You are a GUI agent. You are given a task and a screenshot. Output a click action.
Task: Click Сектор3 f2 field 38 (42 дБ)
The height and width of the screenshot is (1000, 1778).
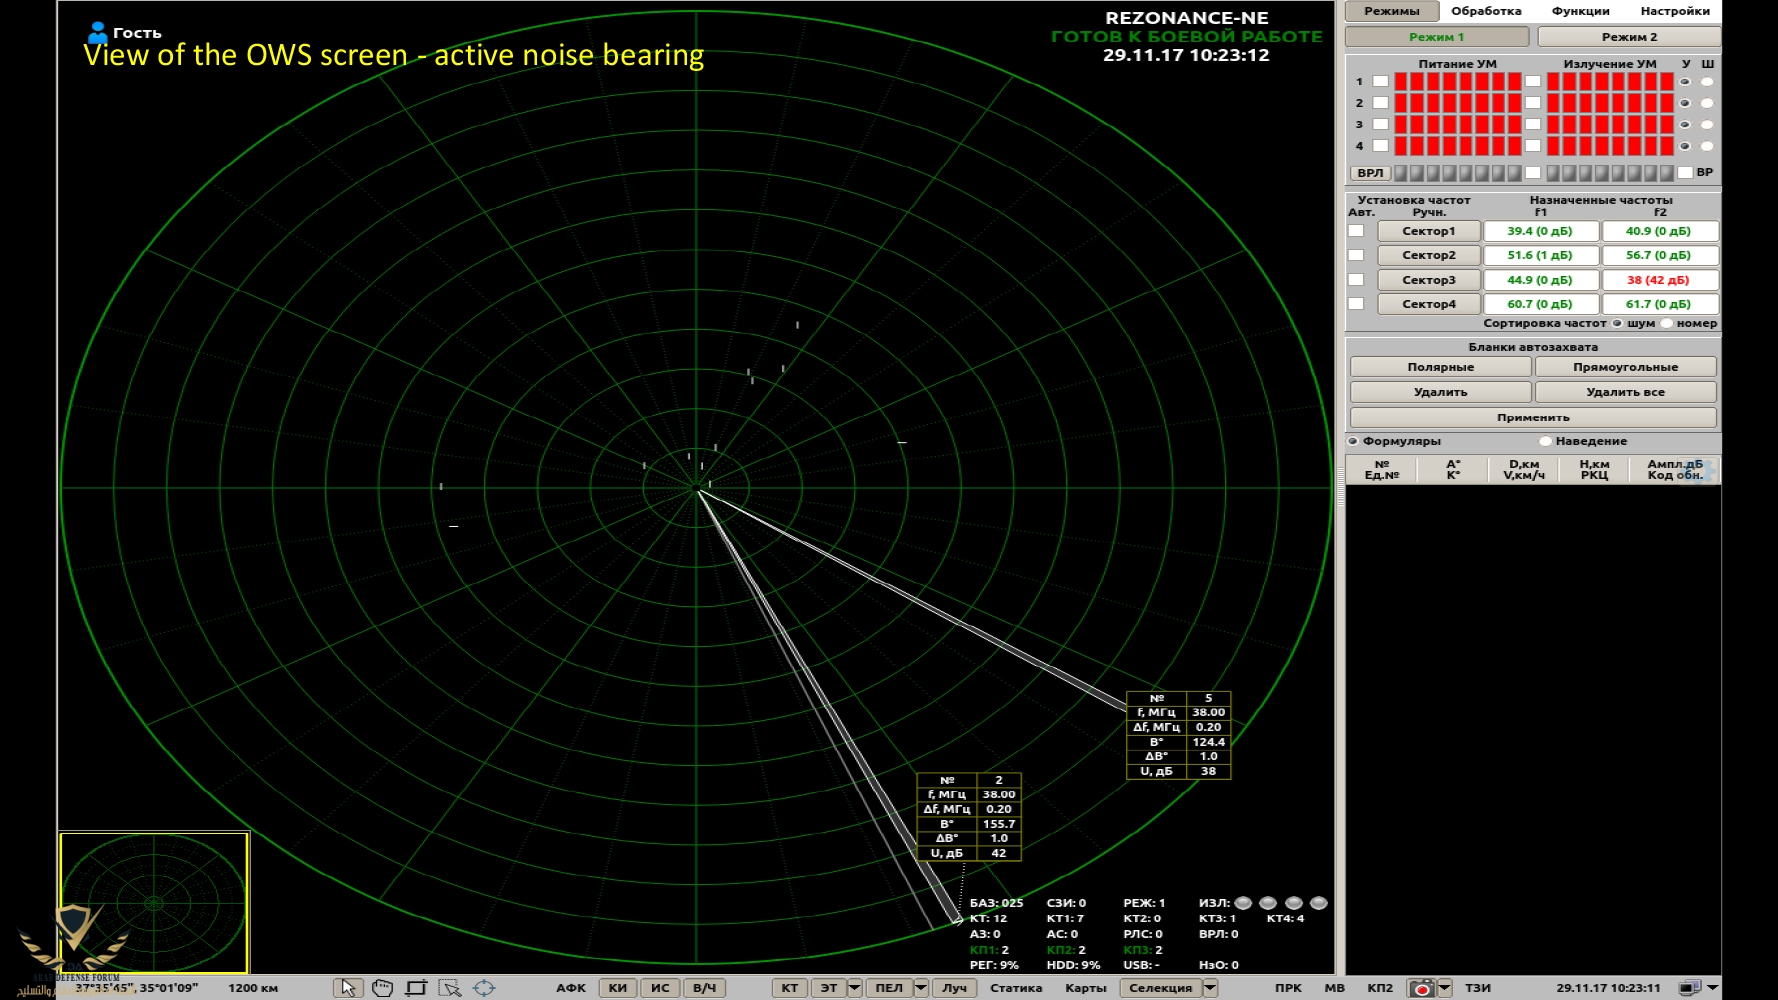pos(1659,280)
